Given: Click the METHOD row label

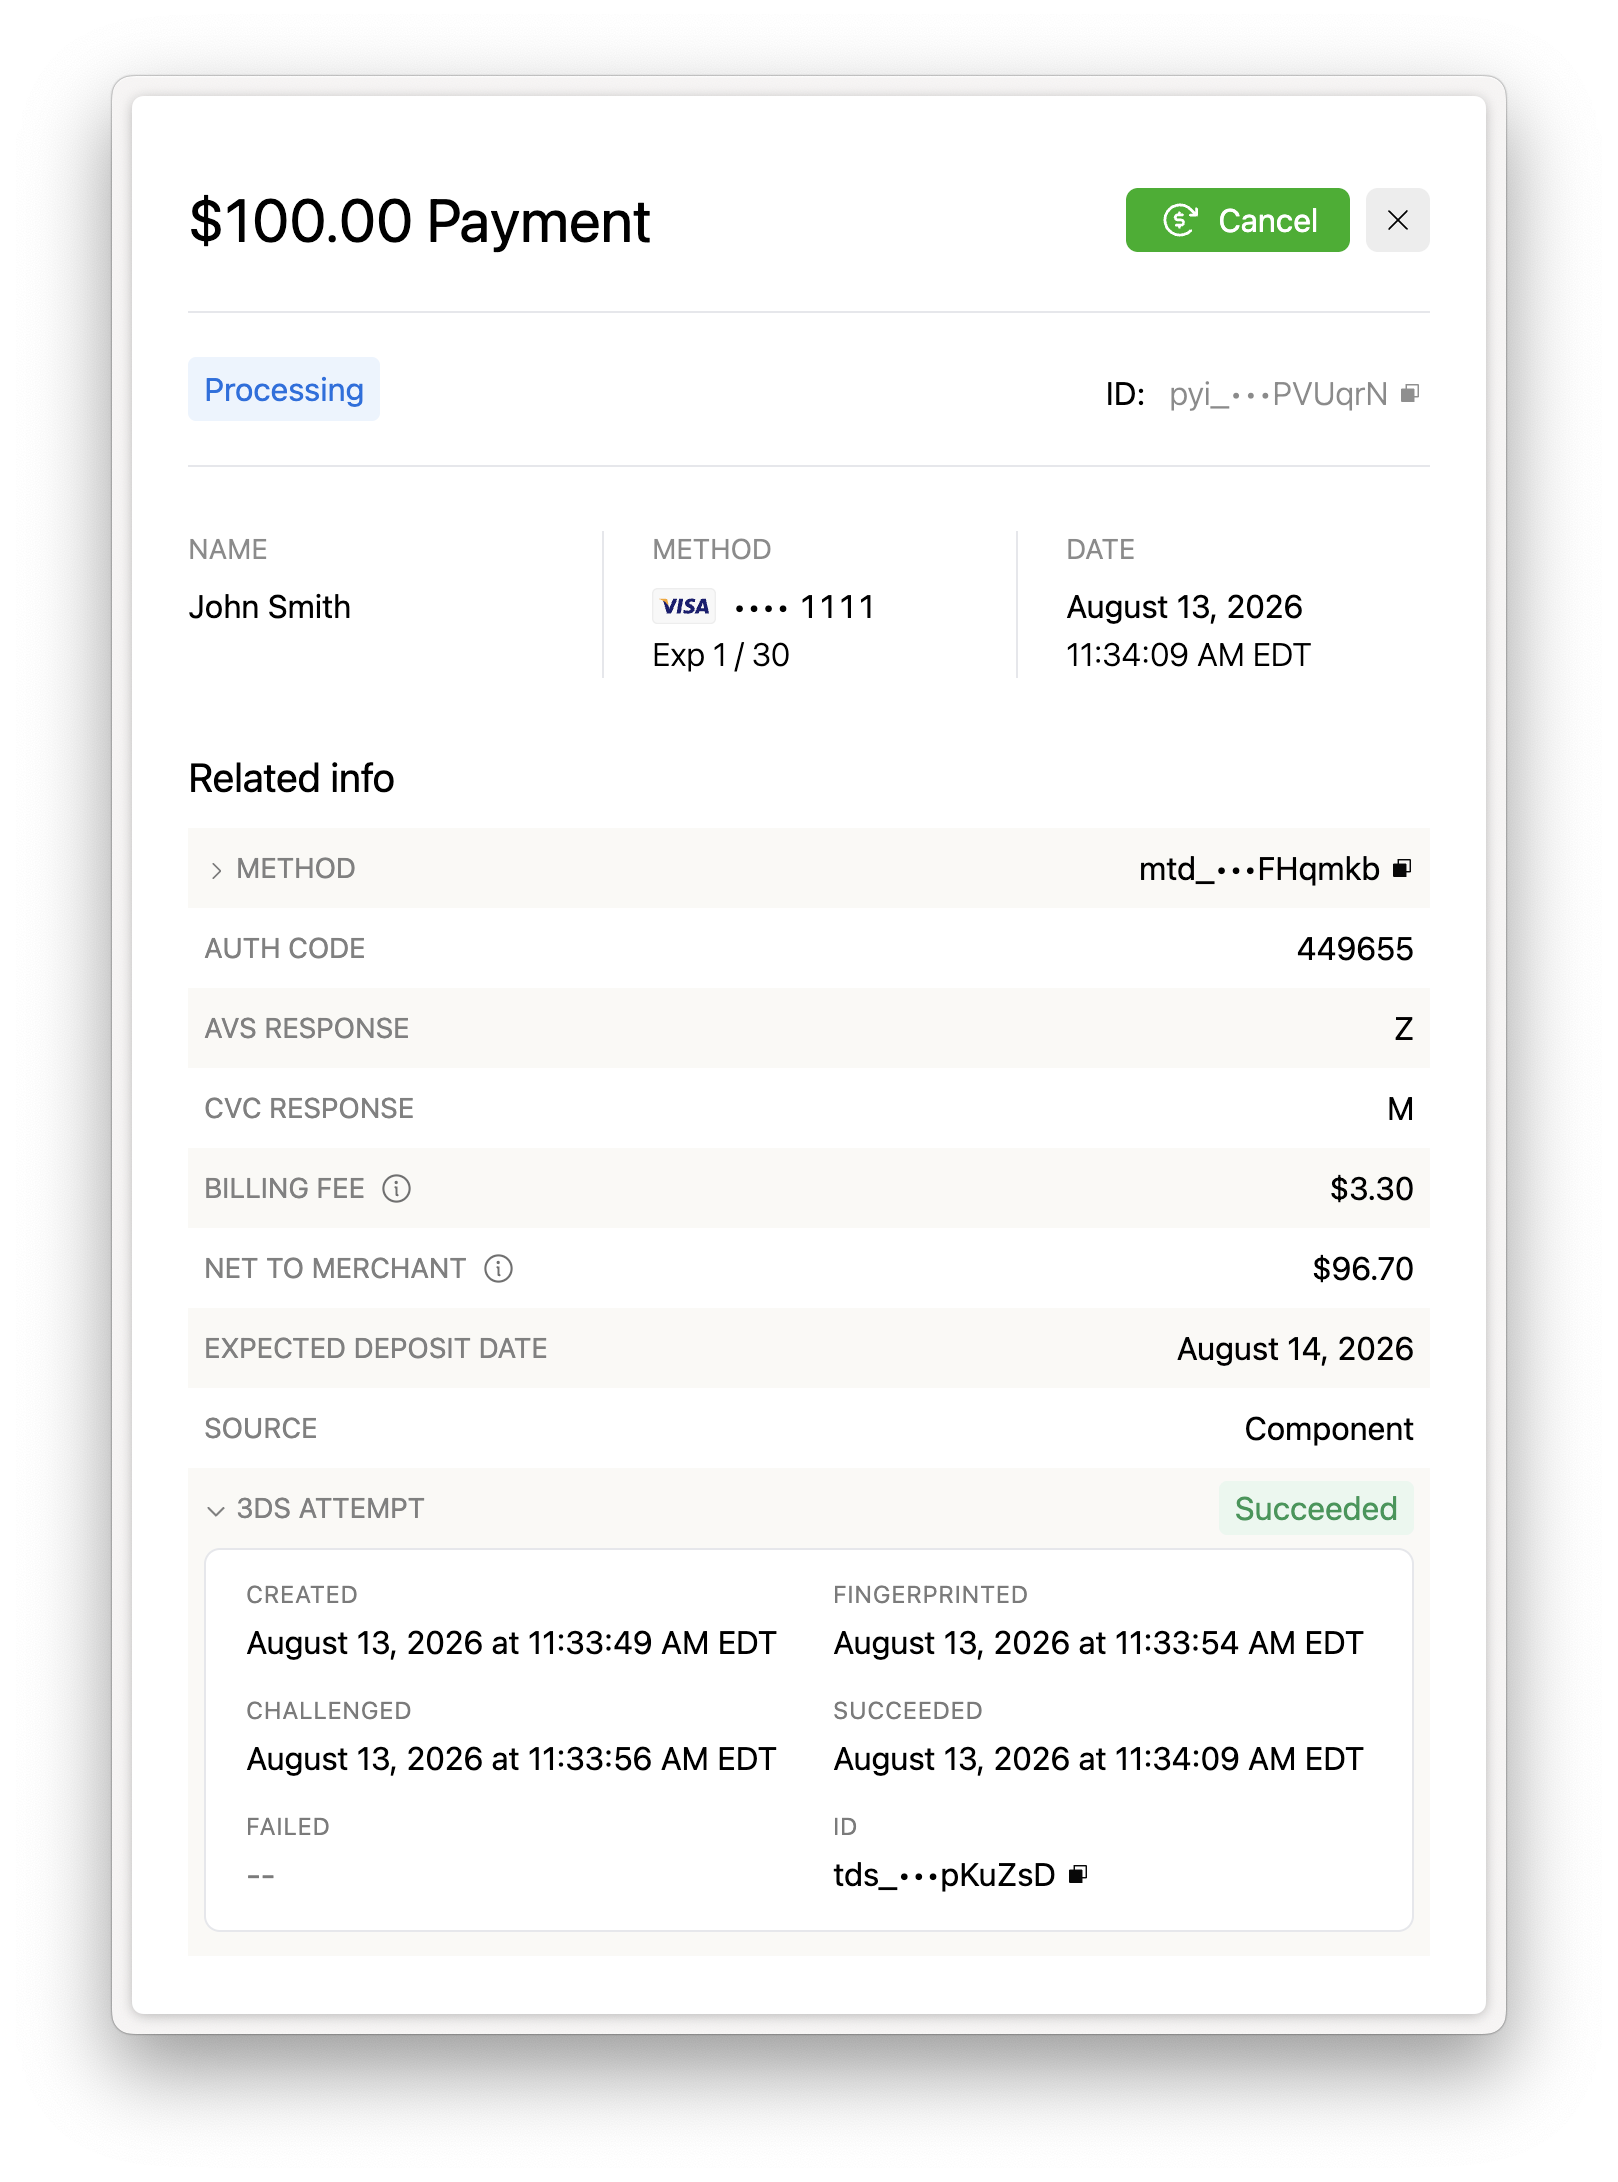Looking at the screenshot, I should tap(296, 869).
